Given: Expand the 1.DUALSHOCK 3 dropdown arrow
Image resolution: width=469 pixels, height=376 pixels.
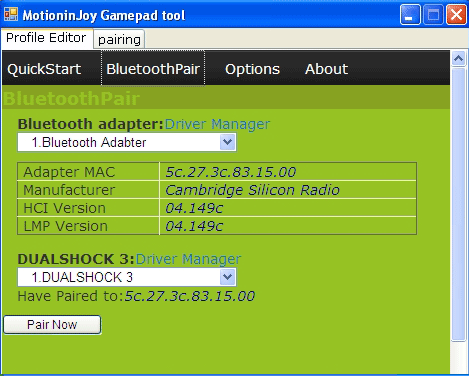Looking at the screenshot, I should click(228, 277).
